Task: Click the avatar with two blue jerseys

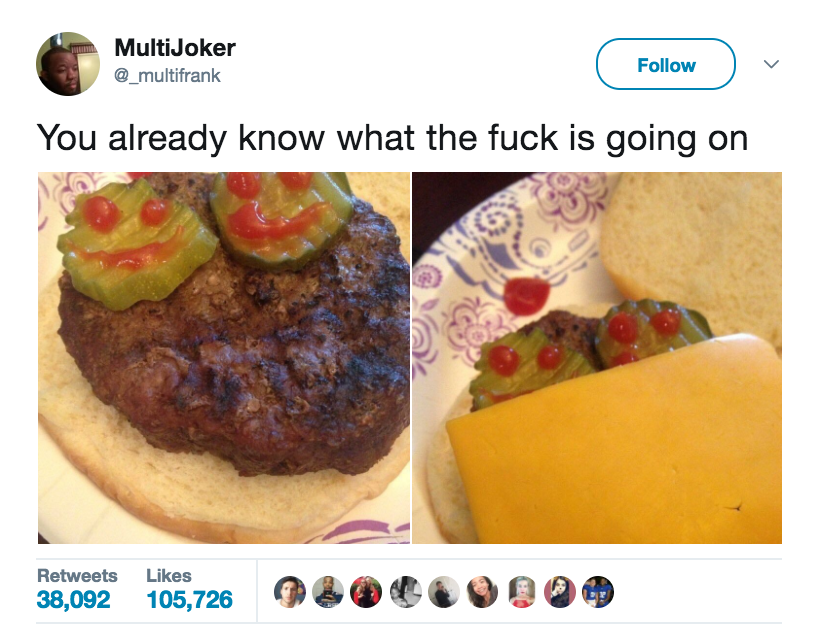Action: tap(598, 592)
